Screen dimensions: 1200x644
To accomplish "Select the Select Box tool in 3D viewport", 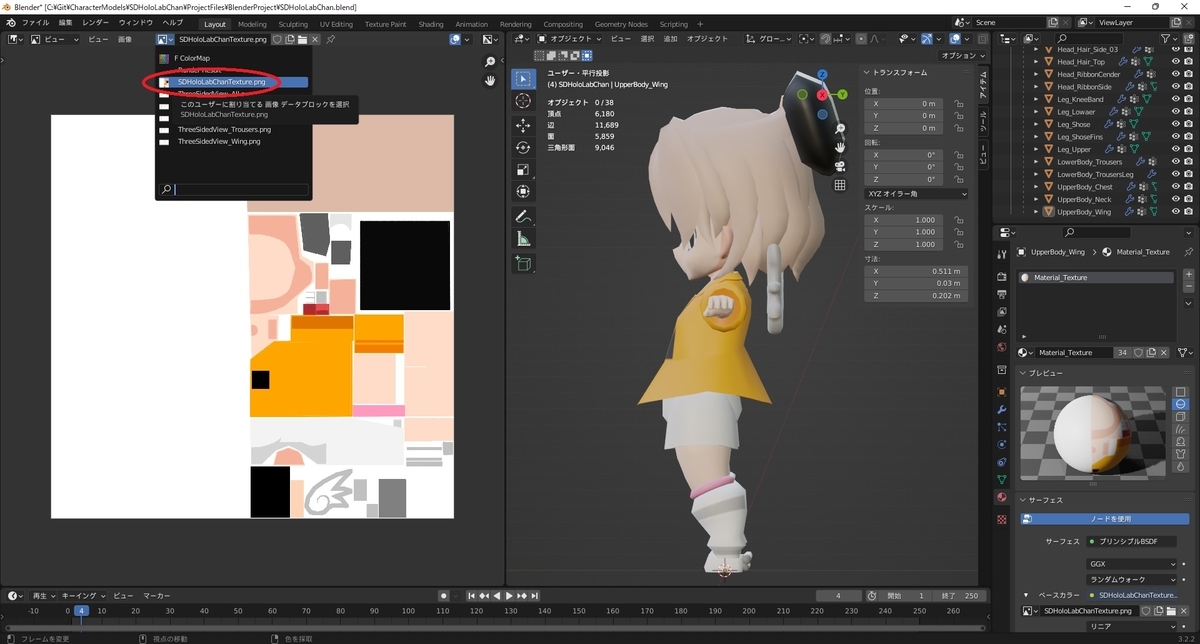I will tap(523, 79).
